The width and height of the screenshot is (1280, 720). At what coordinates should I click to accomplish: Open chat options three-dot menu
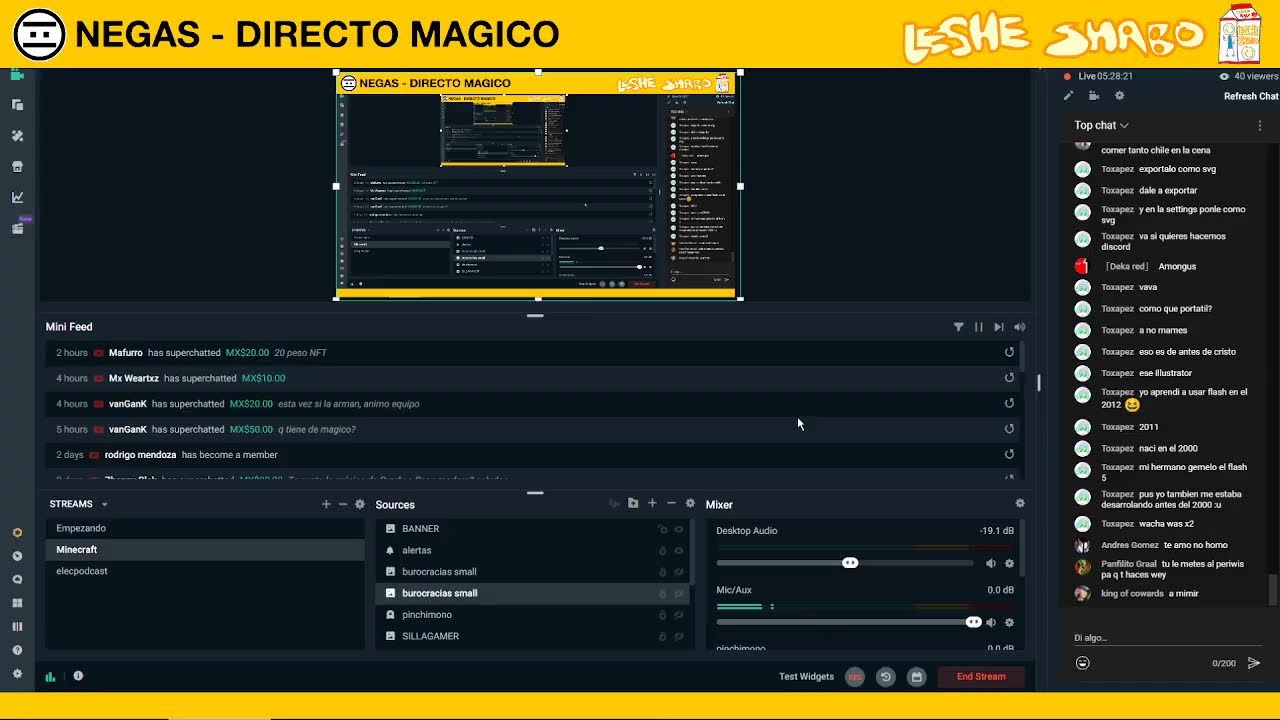click(1259, 126)
